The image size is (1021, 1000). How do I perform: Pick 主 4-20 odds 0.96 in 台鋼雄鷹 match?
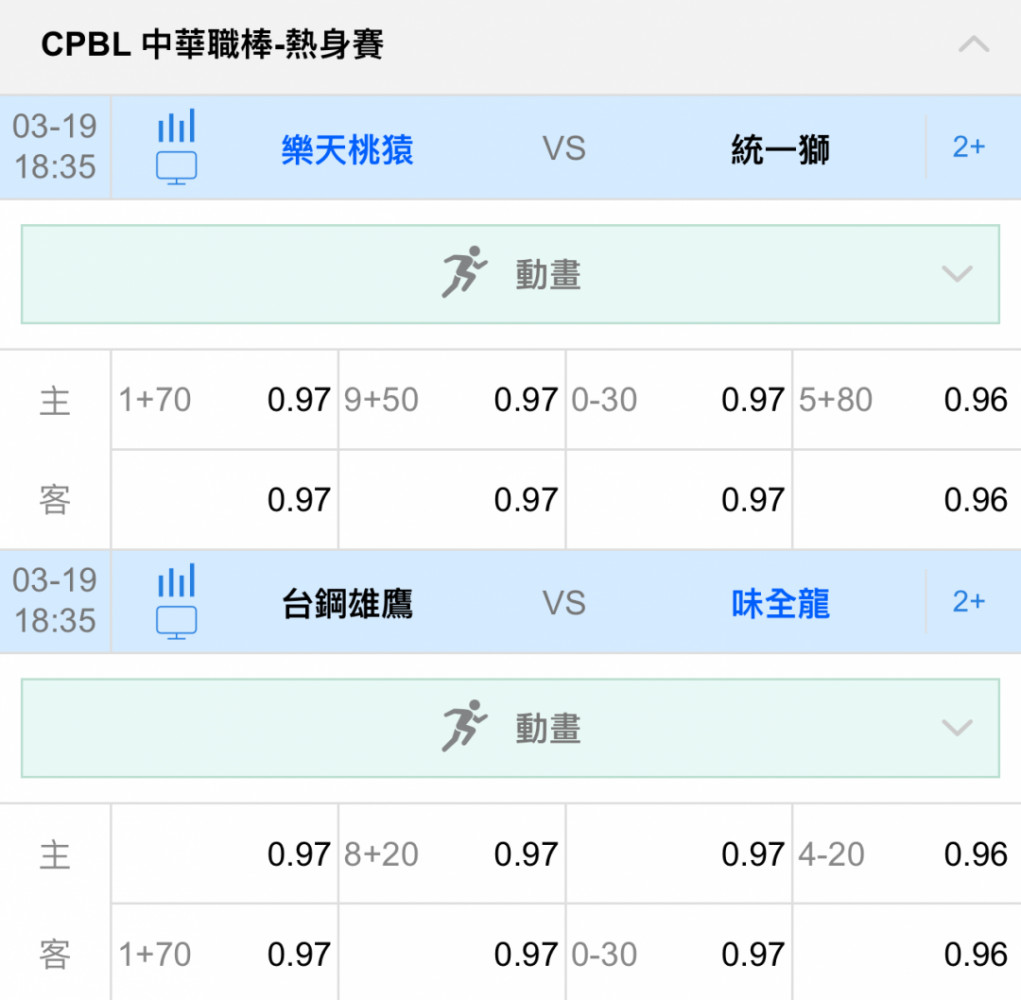907,854
